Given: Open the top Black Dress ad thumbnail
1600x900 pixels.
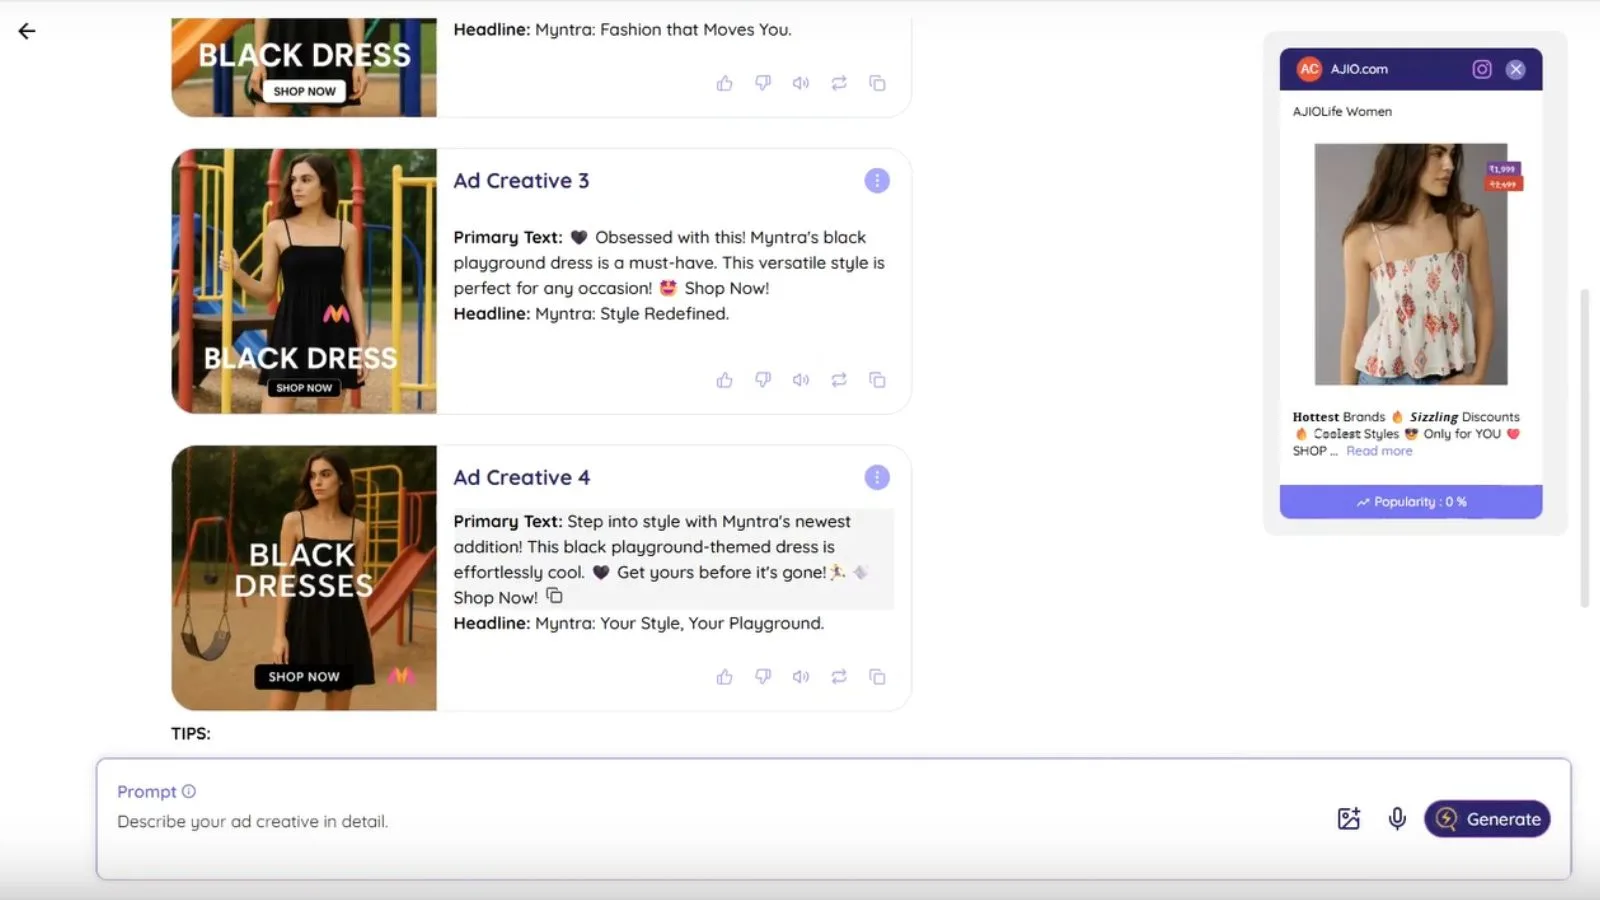Looking at the screenshot, I should click(x=304, y=67).
